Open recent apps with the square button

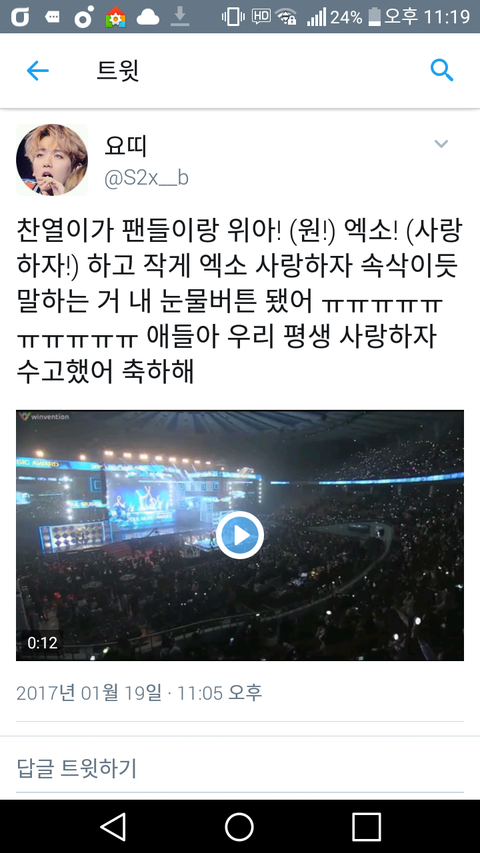(366, 827)
